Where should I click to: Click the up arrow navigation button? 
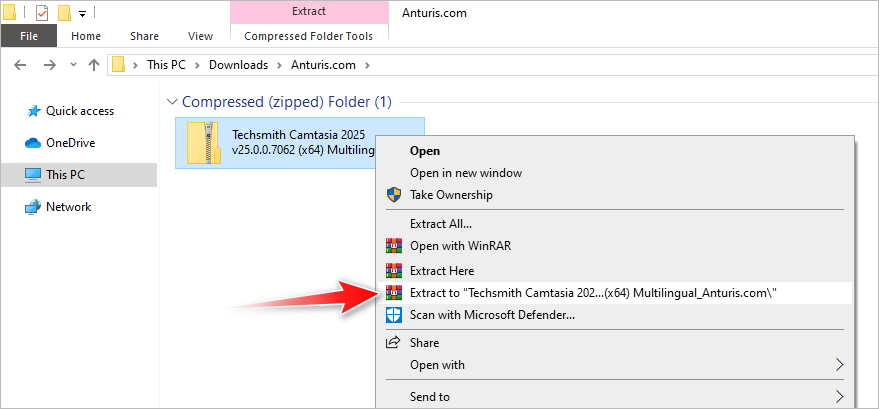[94, 65]
